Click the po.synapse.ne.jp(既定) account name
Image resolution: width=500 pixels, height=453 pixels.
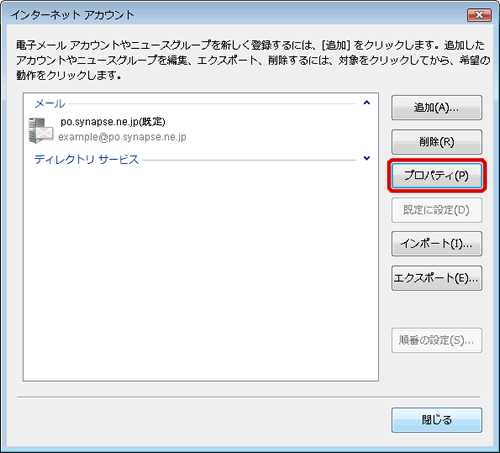[x=113, y=122]
